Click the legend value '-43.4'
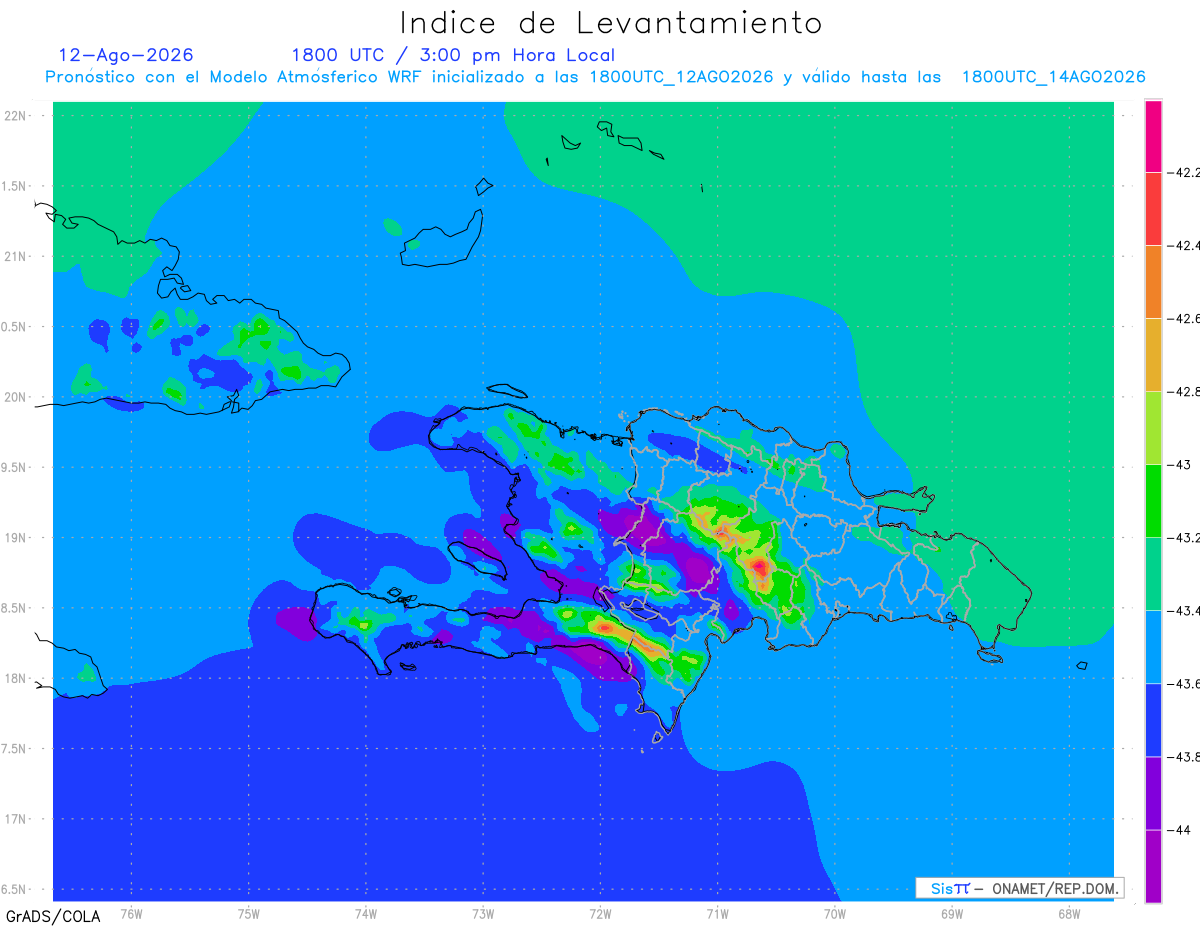Image resolution: width=1200 pixels, height=927 pixels. [x=1185, y=611]
